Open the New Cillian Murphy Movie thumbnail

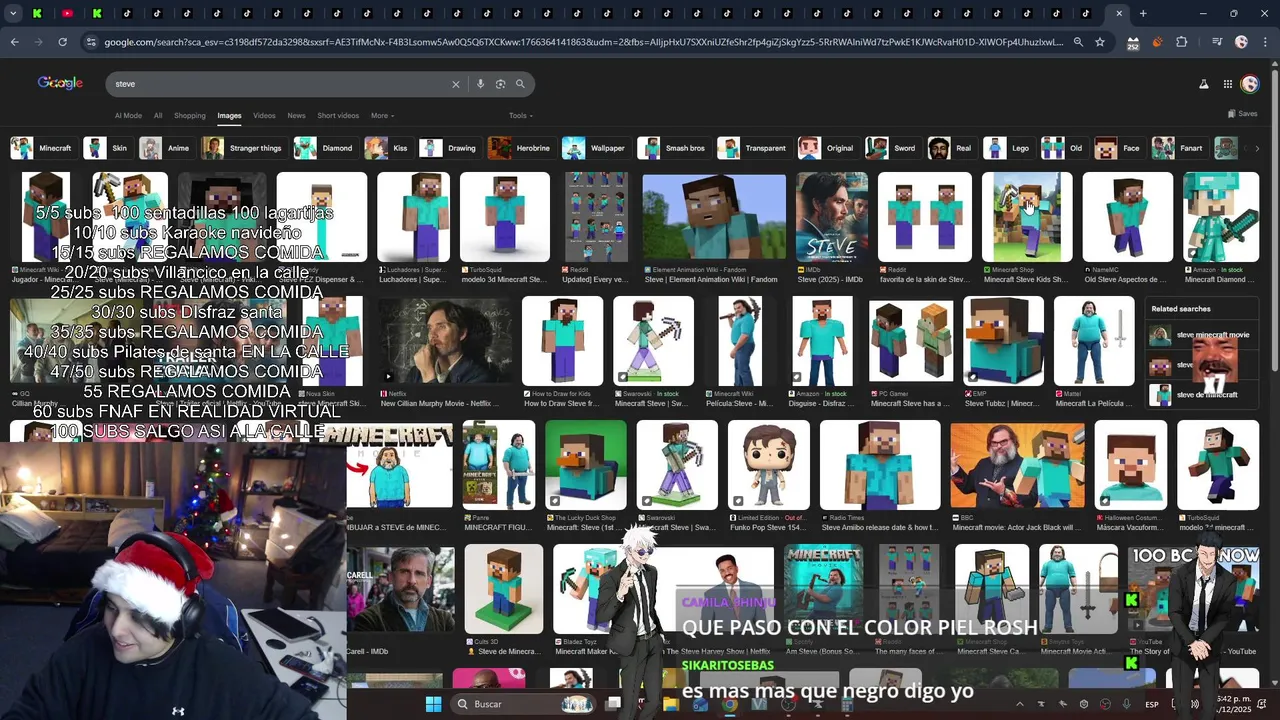pyautogui.click(x=445, y=341)
